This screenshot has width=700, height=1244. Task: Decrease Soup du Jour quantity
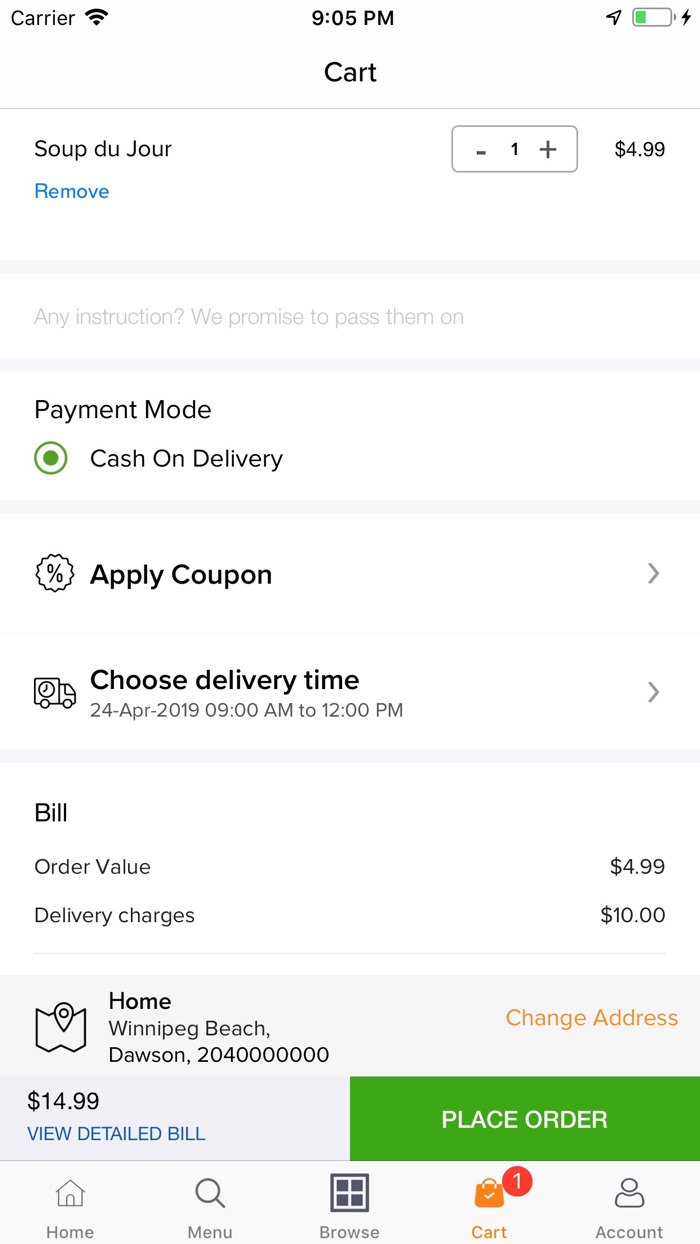coord(481,150)
